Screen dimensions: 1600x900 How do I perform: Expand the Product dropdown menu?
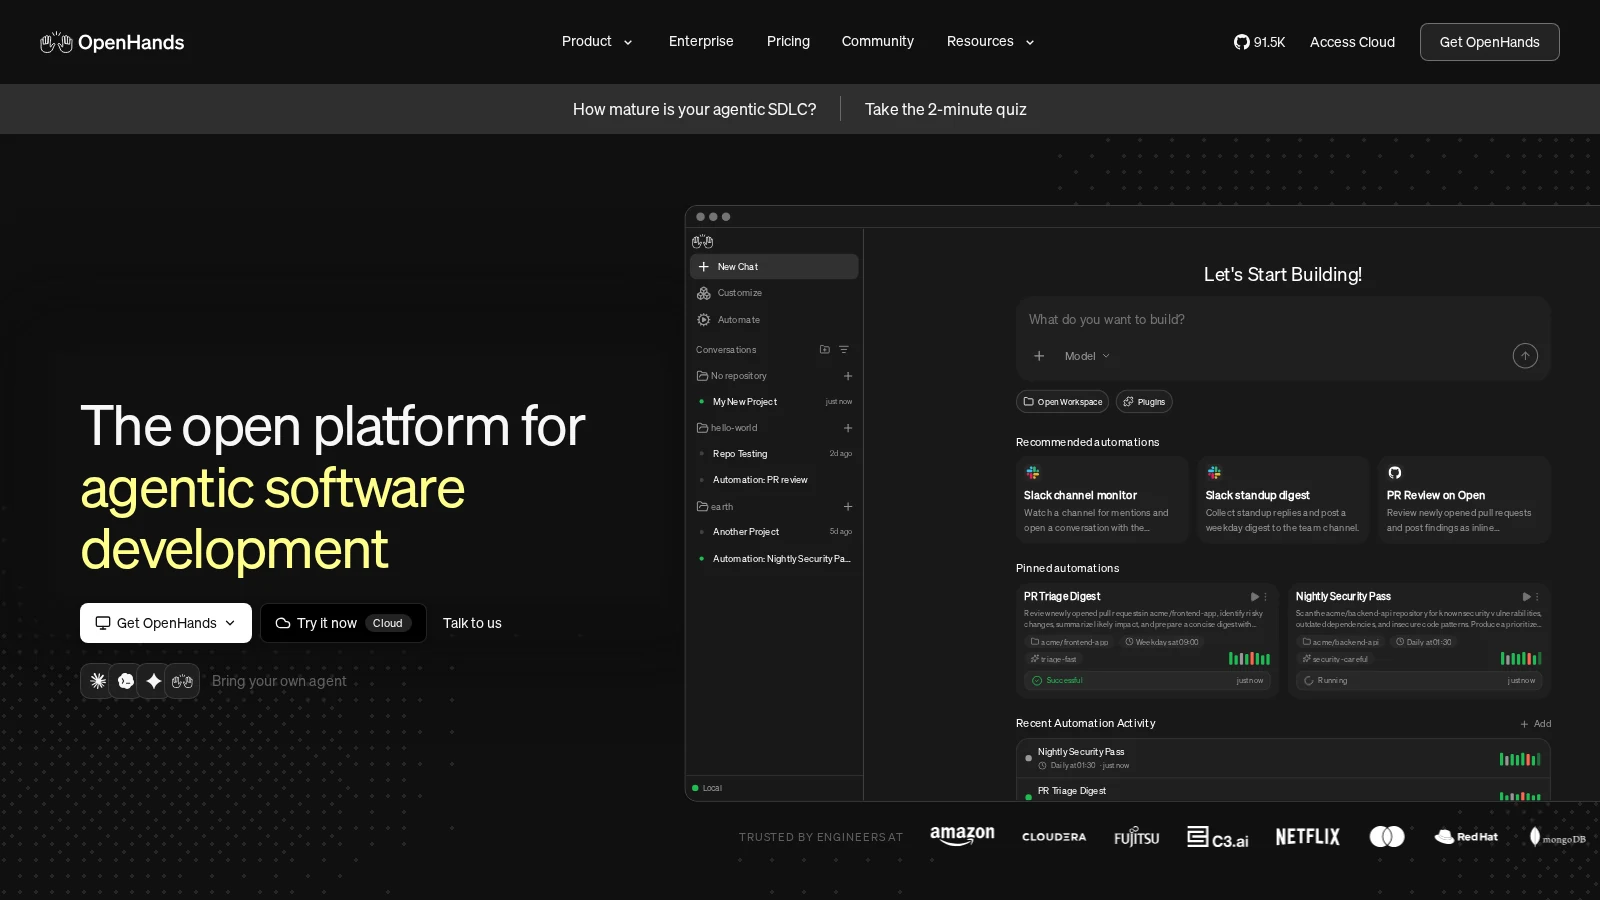597,41
